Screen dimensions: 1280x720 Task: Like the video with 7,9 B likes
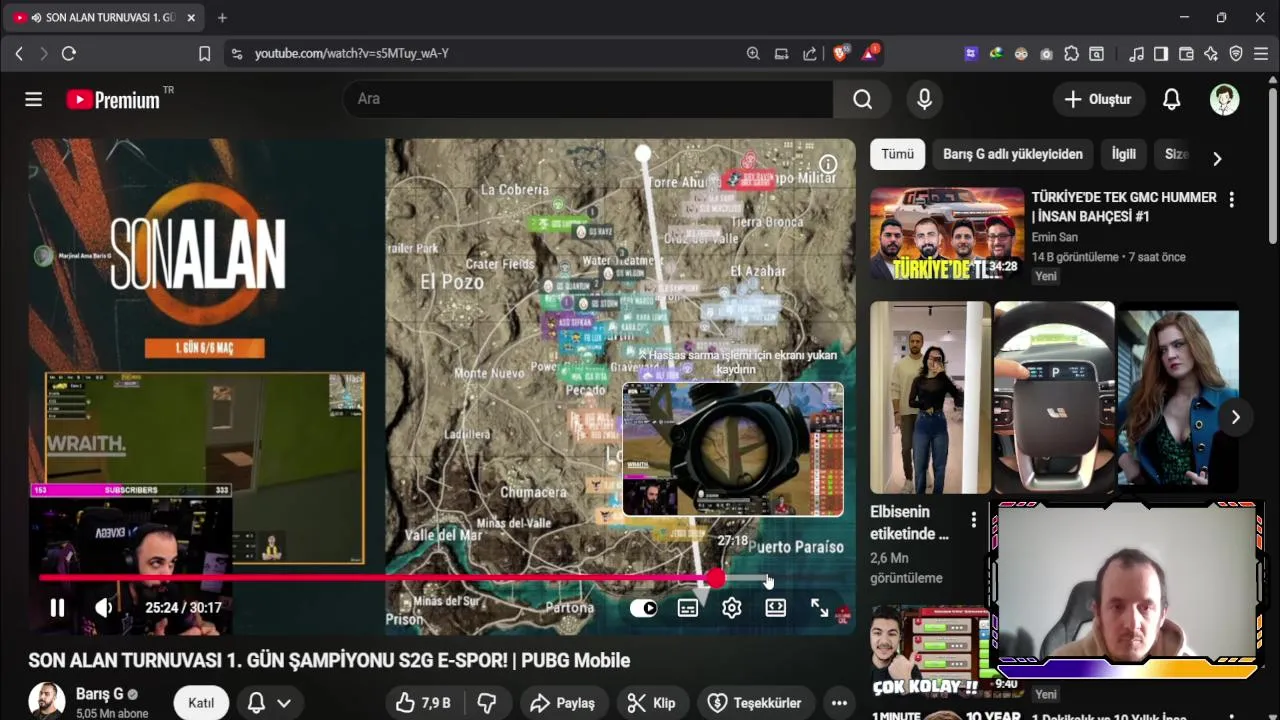[x=423, y=703]
